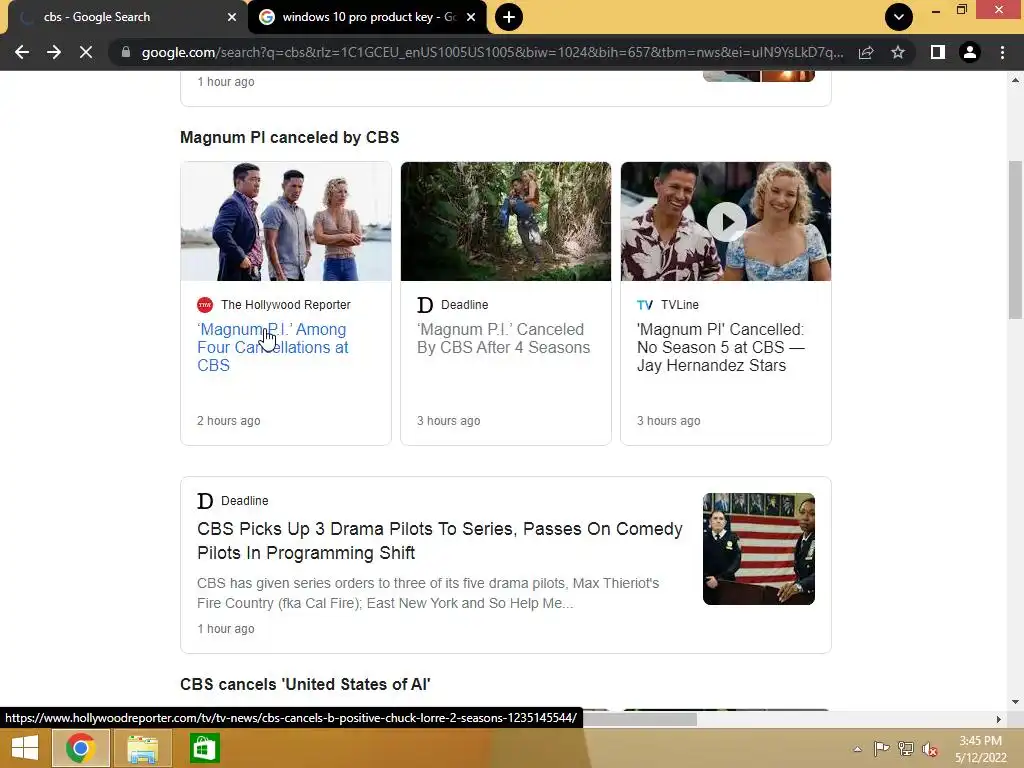Open the Chrome side panel
This screenshot has width=1024, height=768.
coord(938,52)
